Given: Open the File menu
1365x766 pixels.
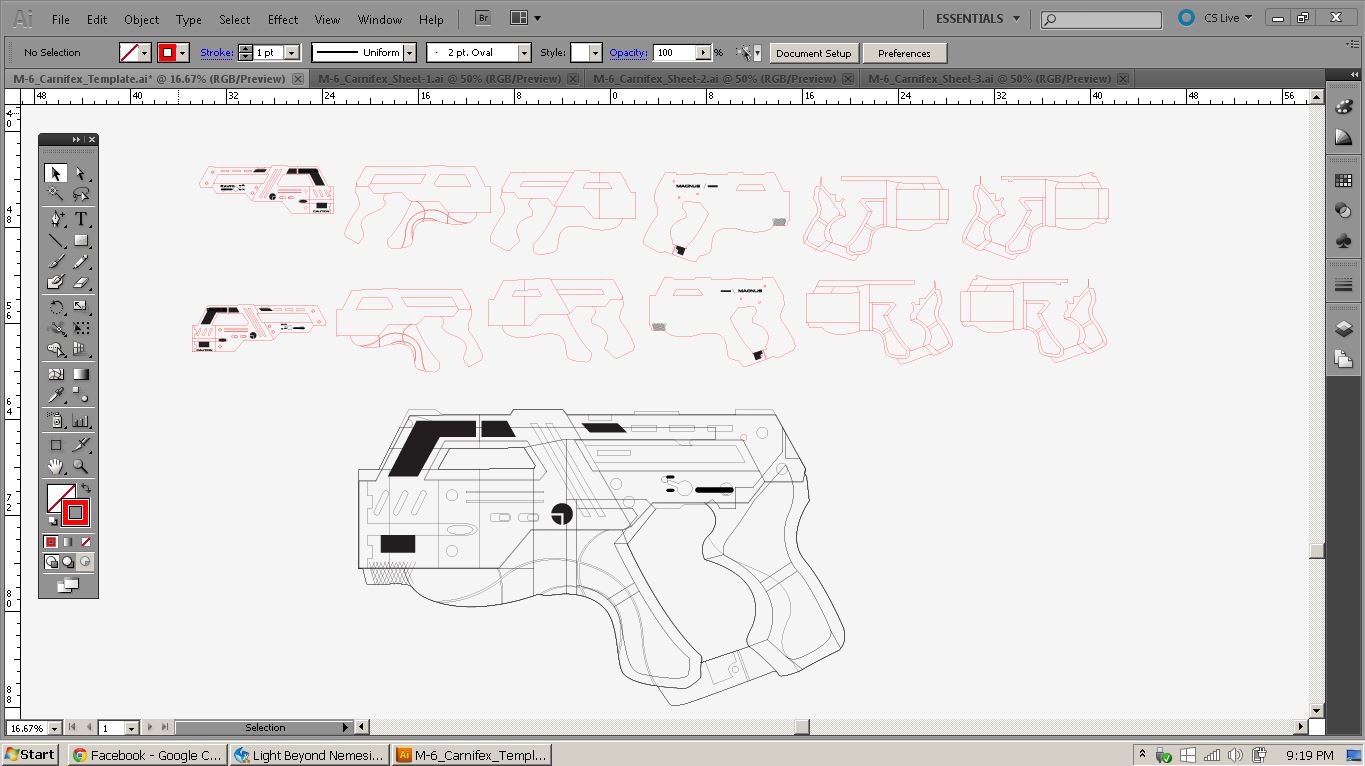Looking at the screenshot, I should tap(61, 19).
